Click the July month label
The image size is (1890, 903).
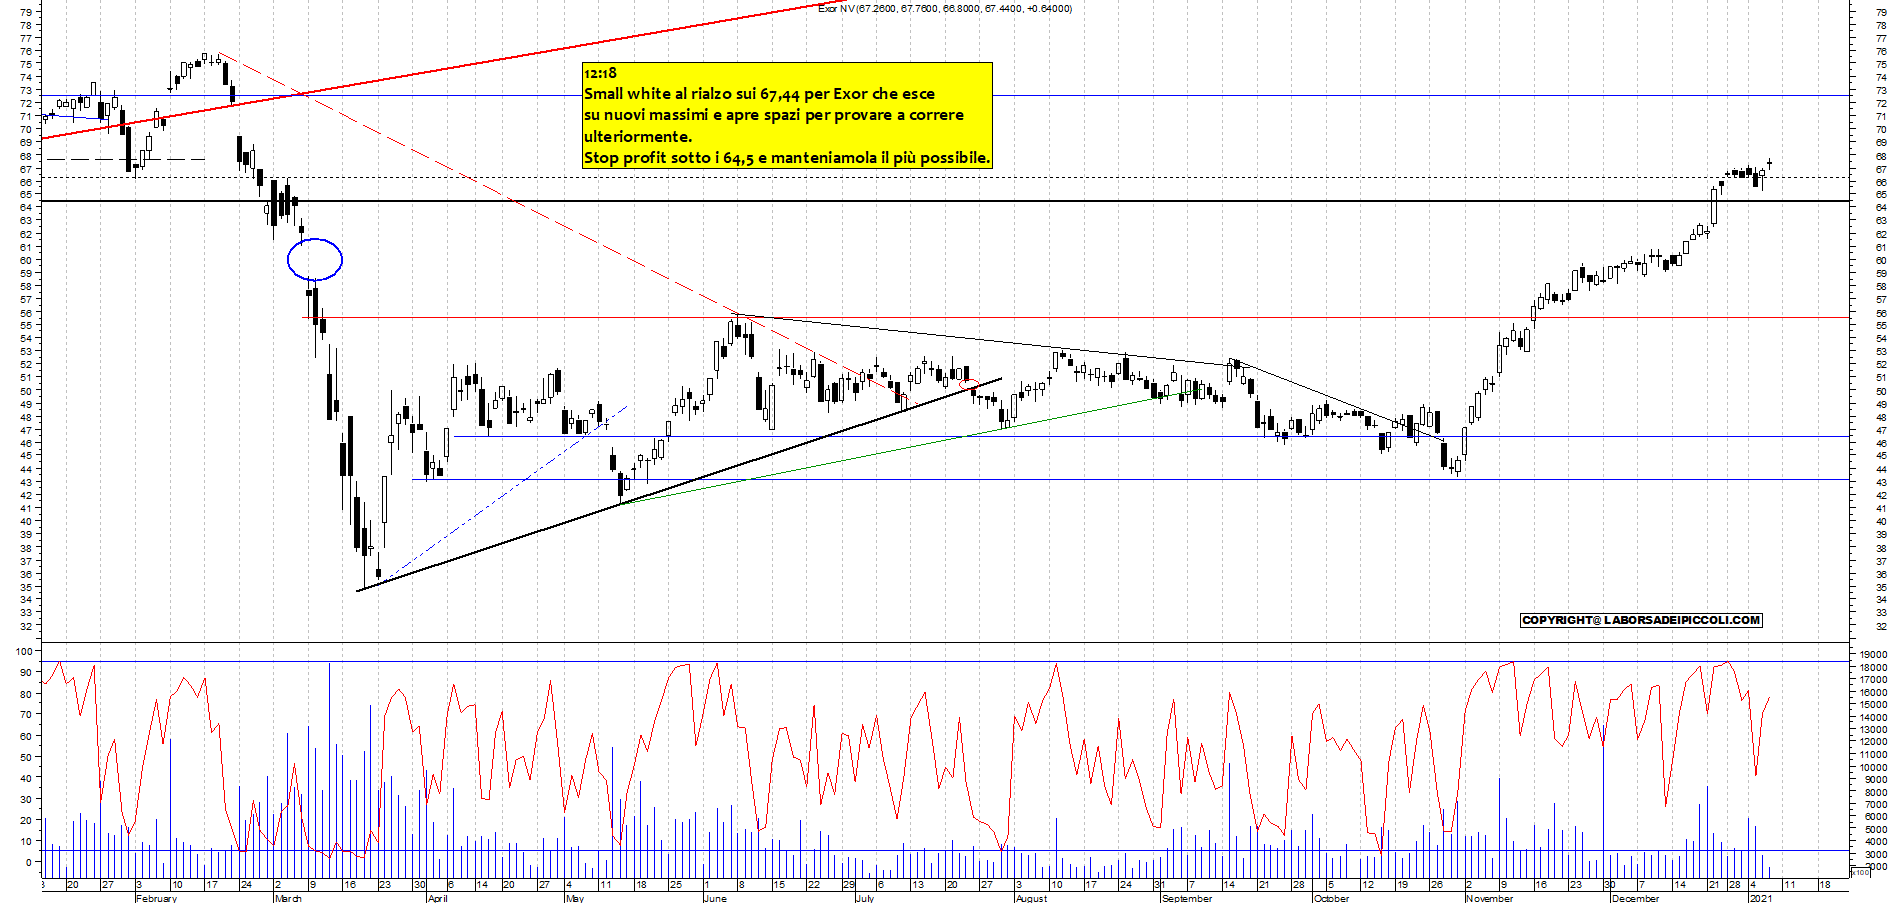[x=865, y=898]
